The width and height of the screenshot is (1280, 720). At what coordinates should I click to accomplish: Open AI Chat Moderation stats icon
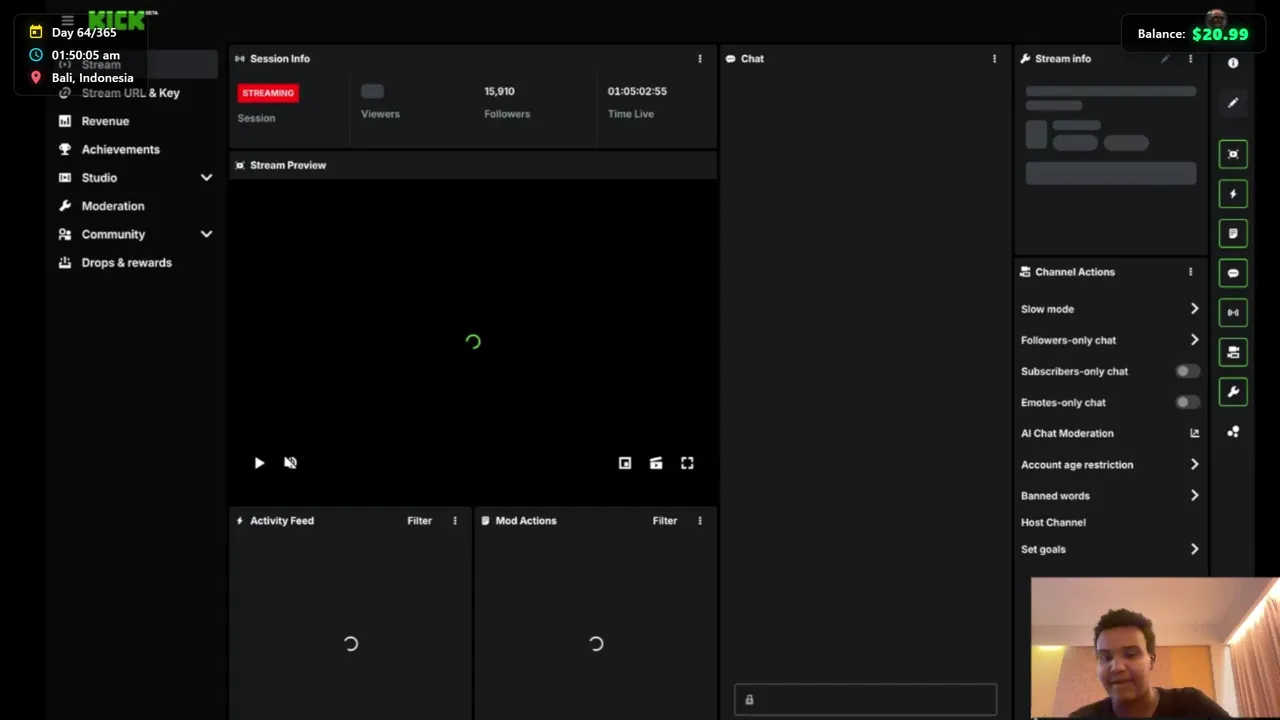[x=1194, y=433]
